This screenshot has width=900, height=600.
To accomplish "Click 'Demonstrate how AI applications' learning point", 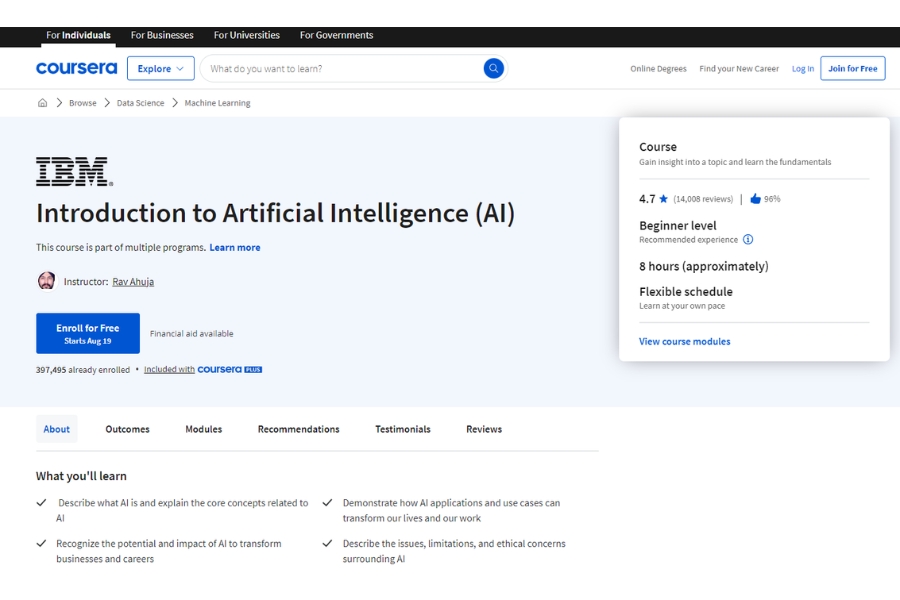I will coord(451,510).
